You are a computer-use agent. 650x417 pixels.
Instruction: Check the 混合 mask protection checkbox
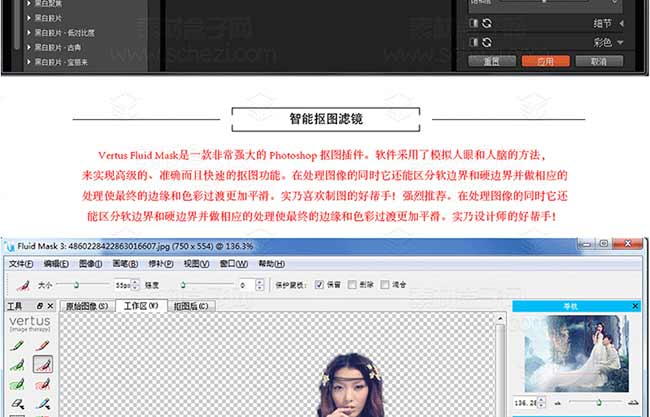(385, 284)
